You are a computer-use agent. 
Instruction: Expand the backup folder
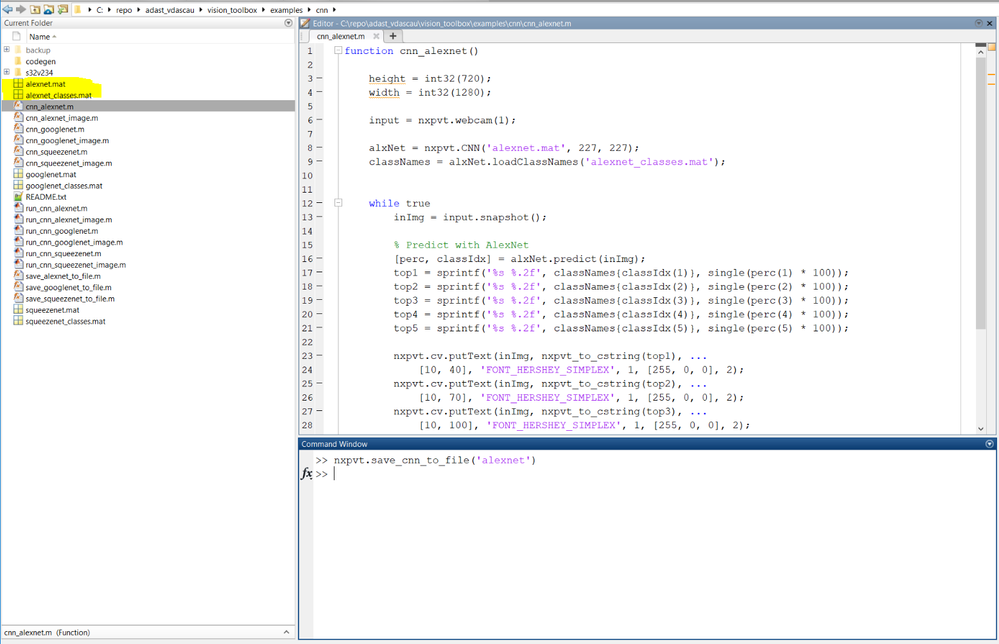[7, 50]
